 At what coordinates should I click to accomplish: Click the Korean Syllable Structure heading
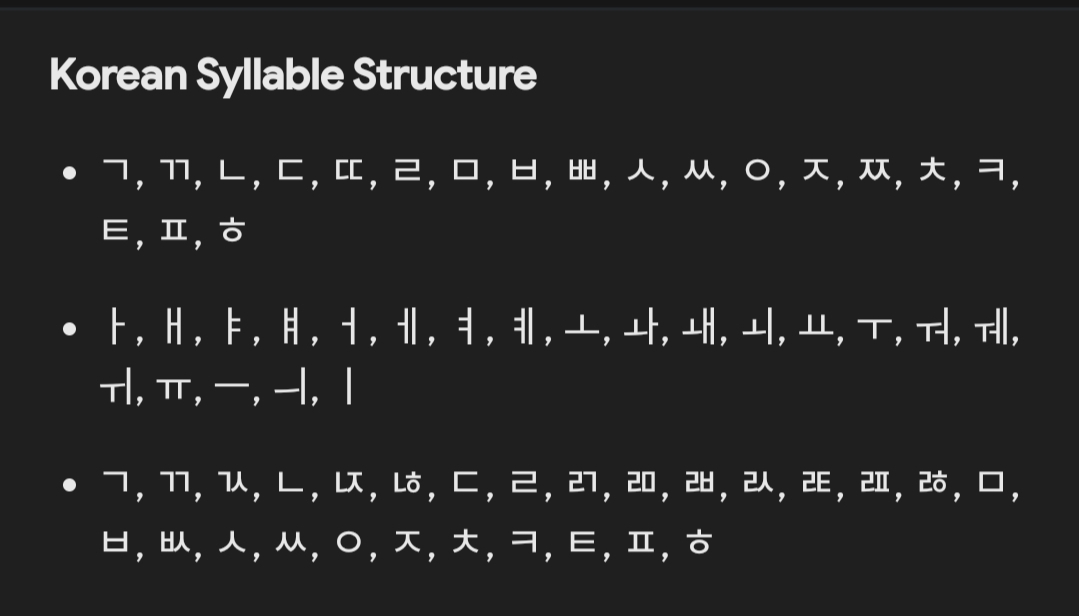click(293, 74)
